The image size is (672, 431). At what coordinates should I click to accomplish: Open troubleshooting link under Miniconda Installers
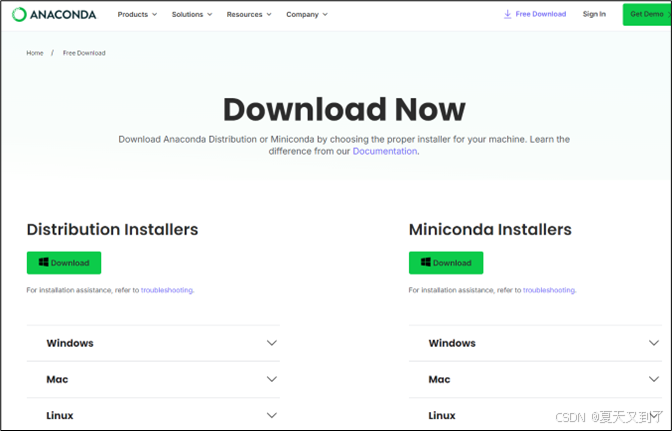(549, 290)
